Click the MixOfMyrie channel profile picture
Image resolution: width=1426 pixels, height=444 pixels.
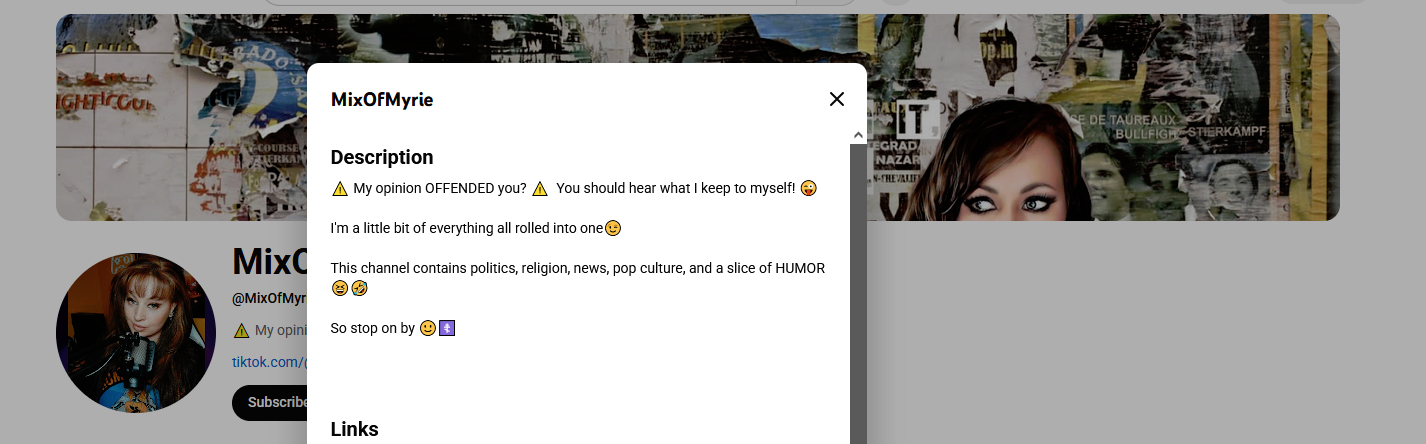(136, 332)
